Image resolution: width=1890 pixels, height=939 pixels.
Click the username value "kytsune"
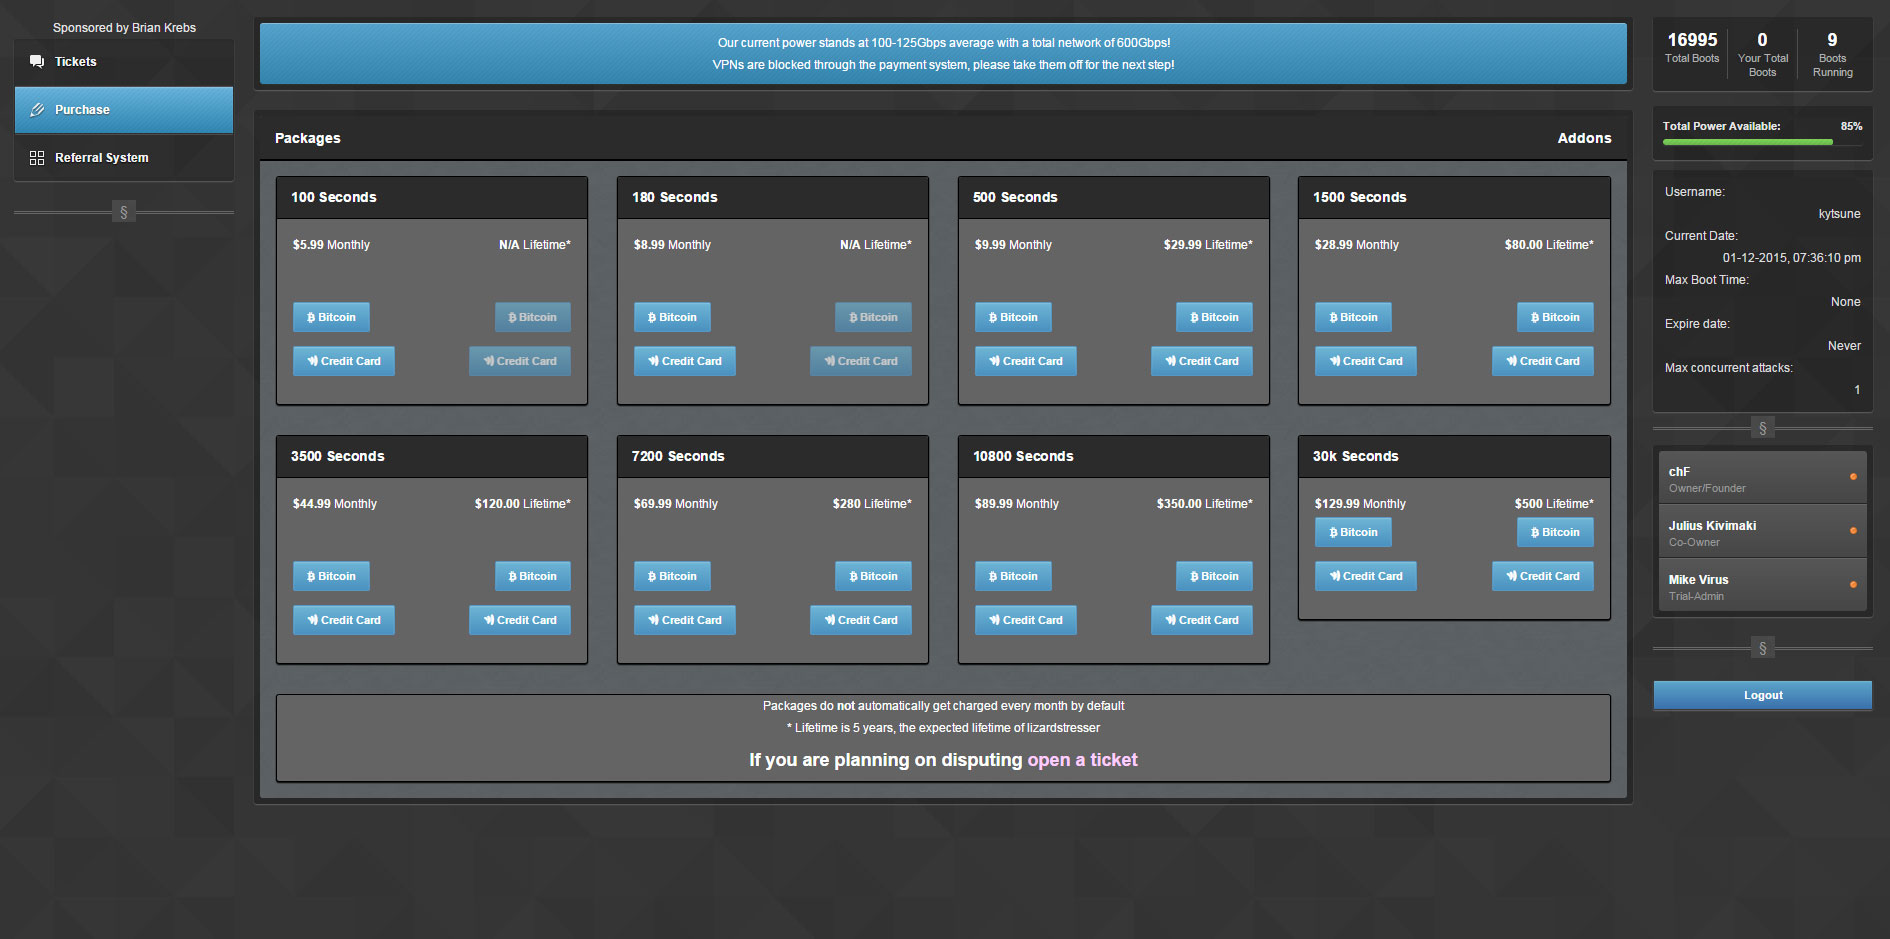click(1840, 214)
